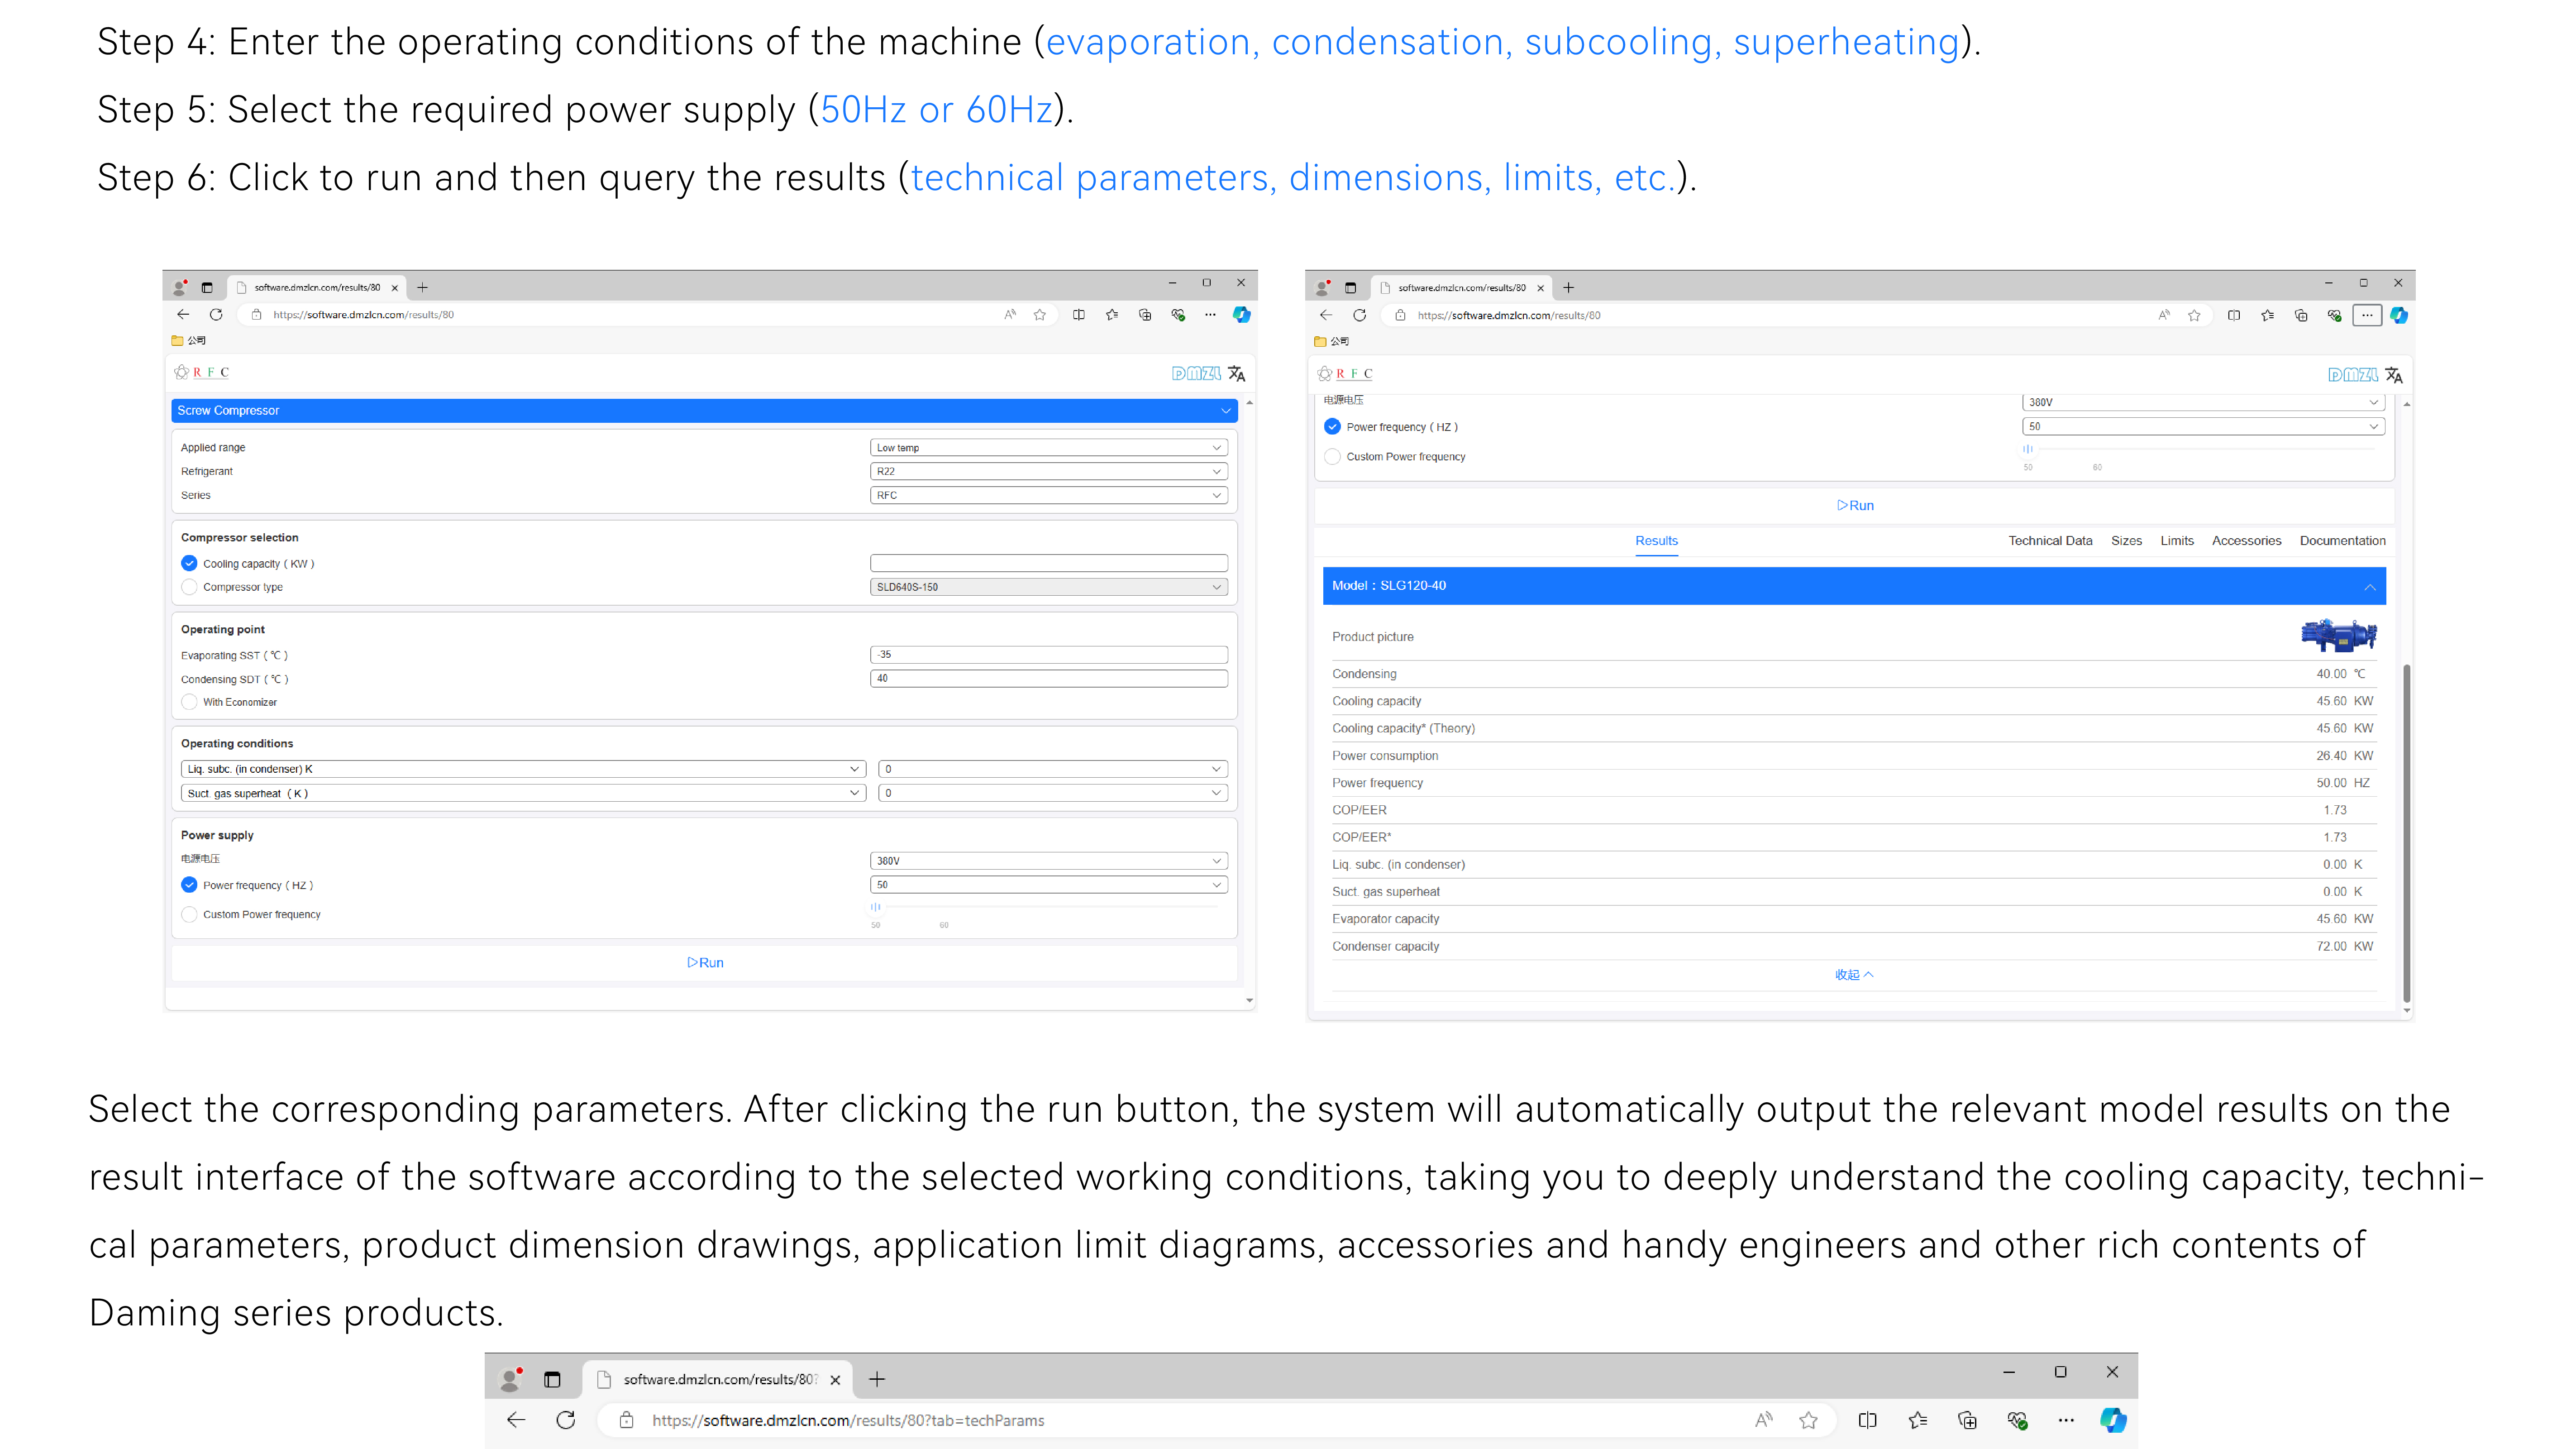Open Suct. gas superheat (K) dropdown
2576x1449 pixels.
tap(523, 793)
